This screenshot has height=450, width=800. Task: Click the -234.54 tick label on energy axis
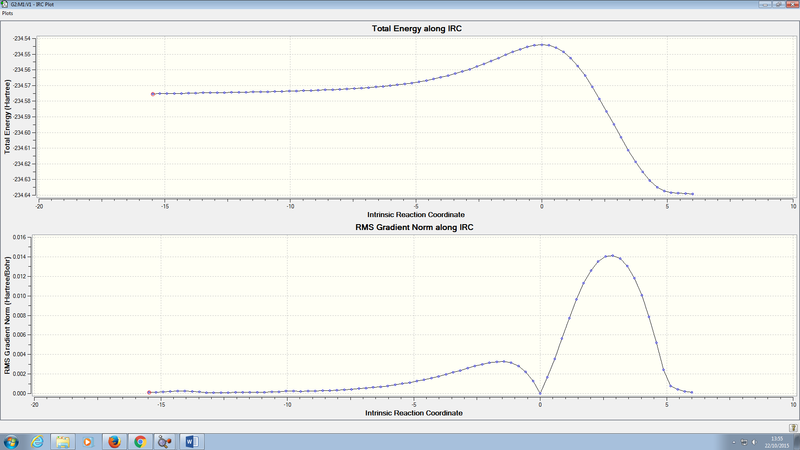(22, 38)
